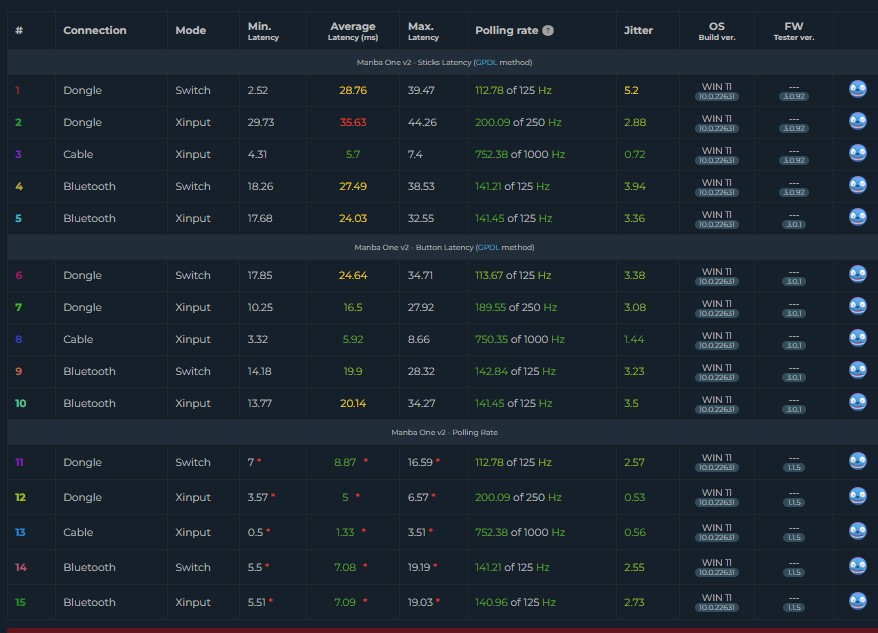Viewport: 878px width, 633px height.
Task: Click the Min. Latency column header
Action: (x=263, y=31)
